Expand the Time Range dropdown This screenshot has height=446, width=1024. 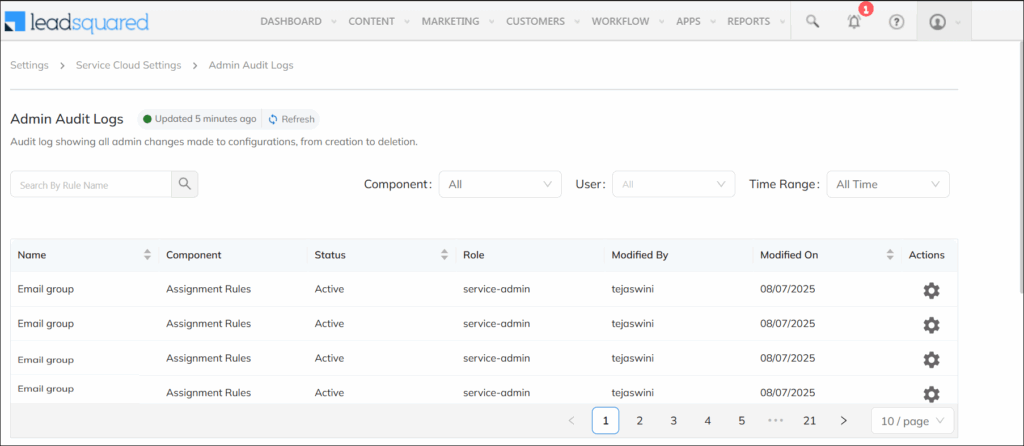(888, 184)
